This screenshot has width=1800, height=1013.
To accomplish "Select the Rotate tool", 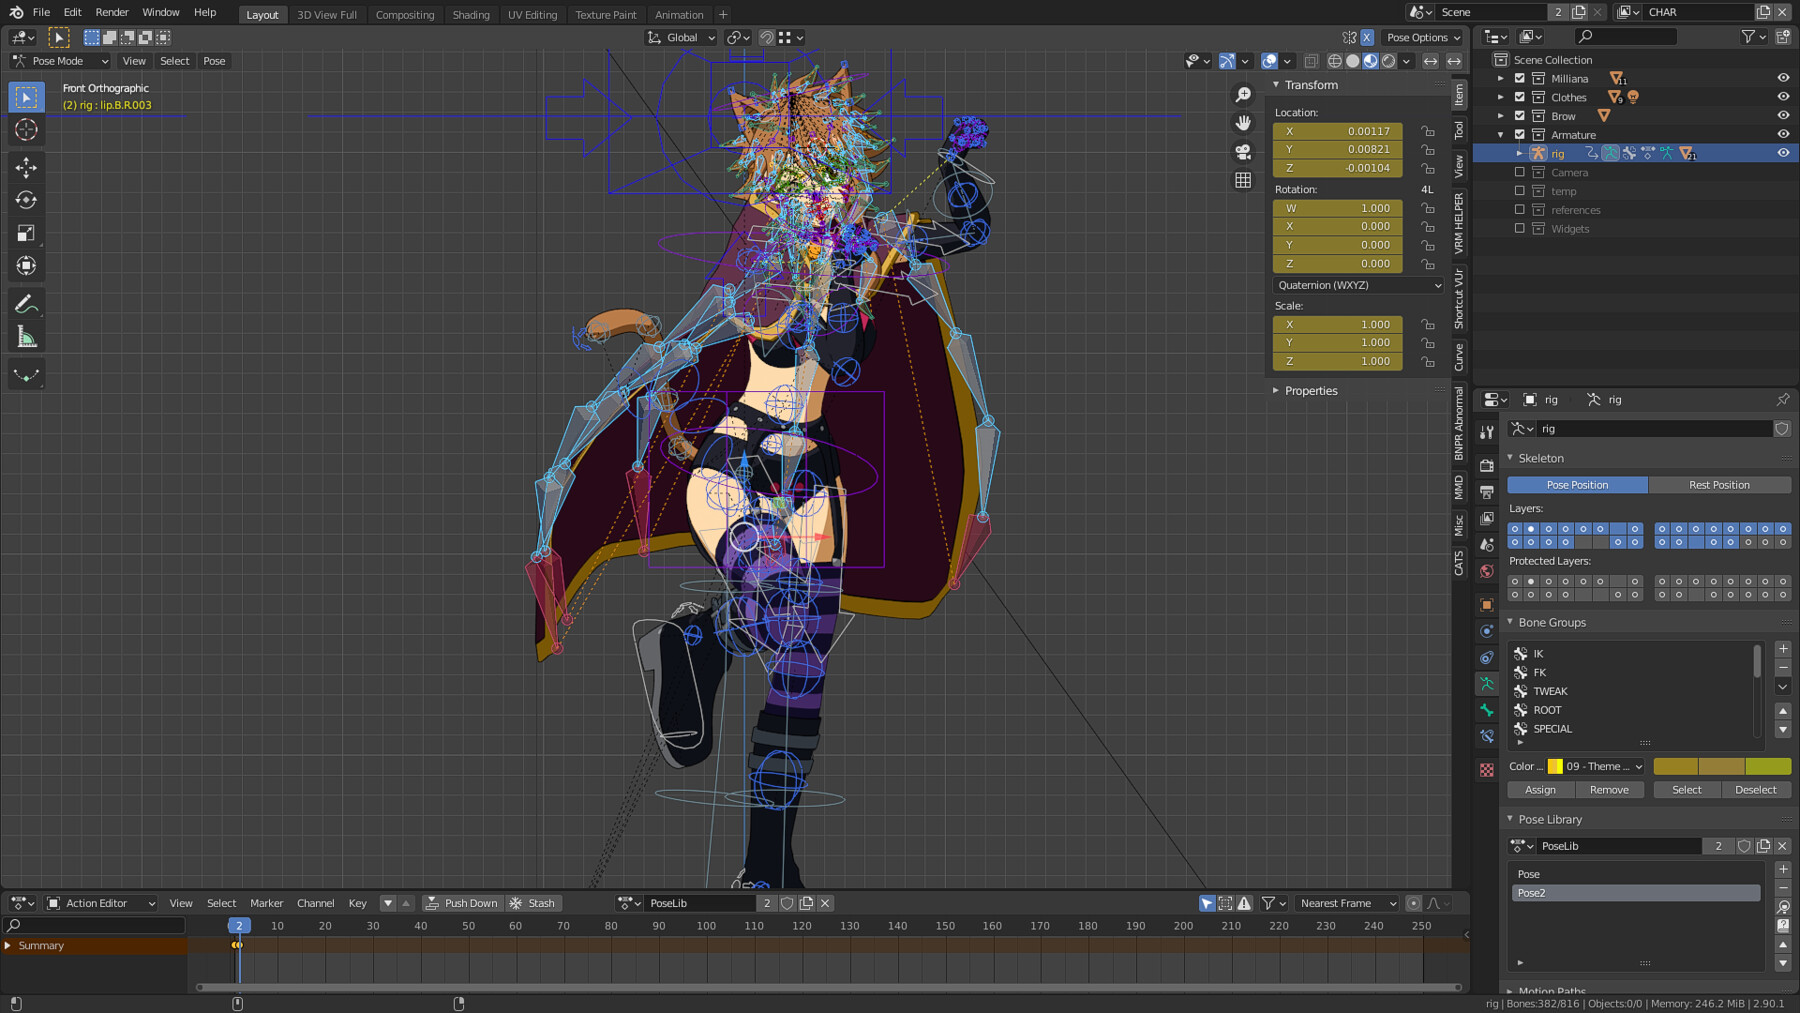I will click(26, 200).
